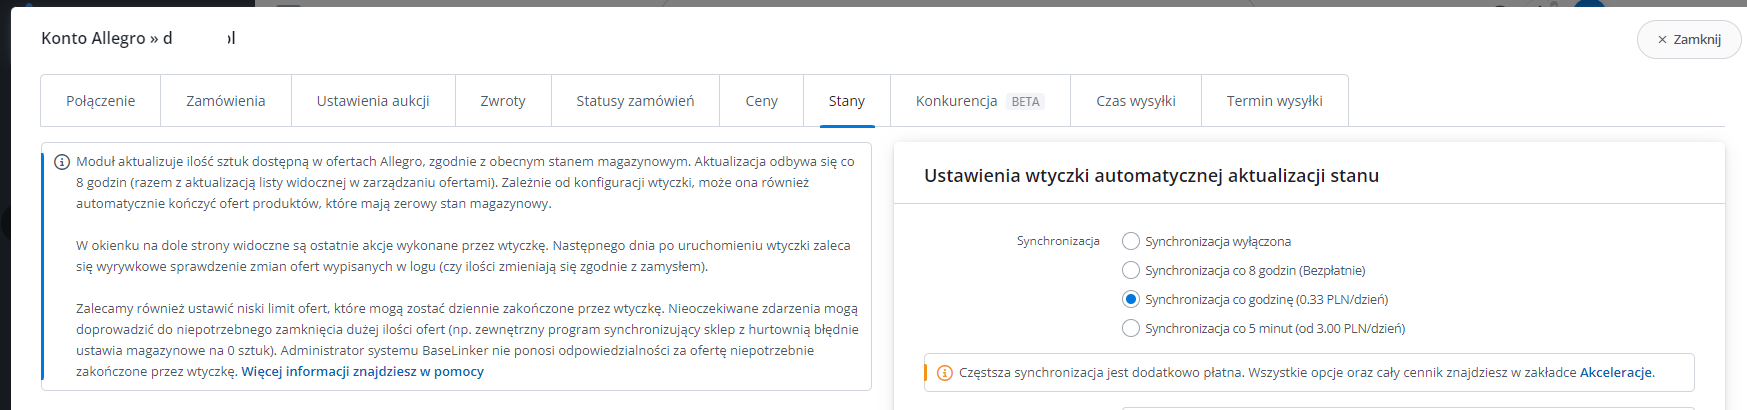
Task: Select 'Synchronizacja co 8 godzin' radio option
Action: [1131, 270]
